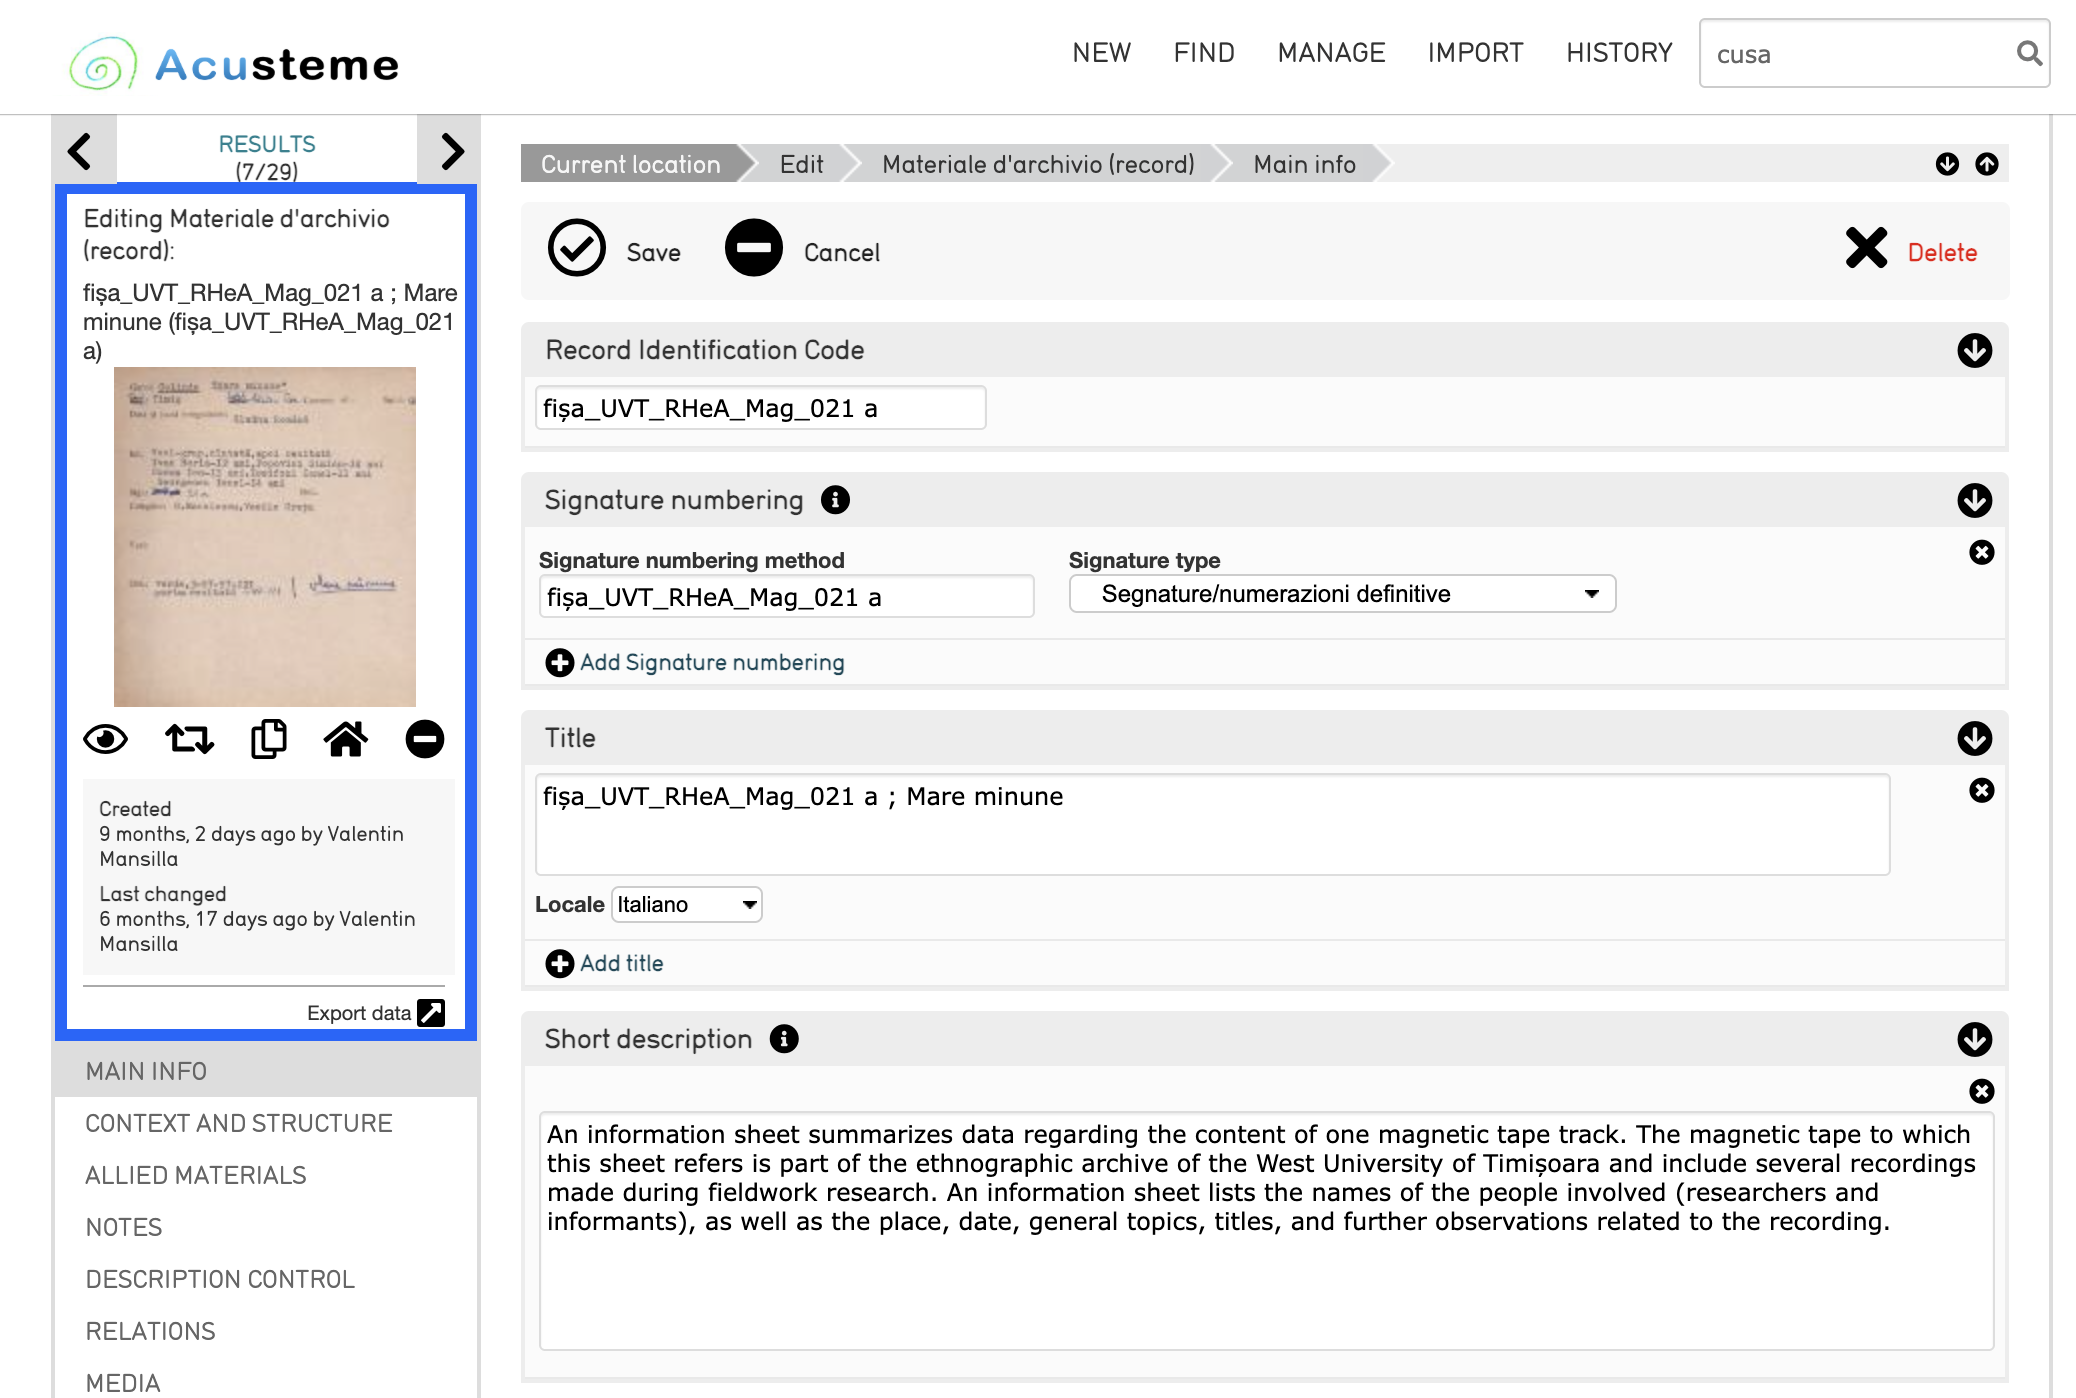The image size is (2076, 1398).
Task: Open RELATIONS section
Action: coord(151,1331)
